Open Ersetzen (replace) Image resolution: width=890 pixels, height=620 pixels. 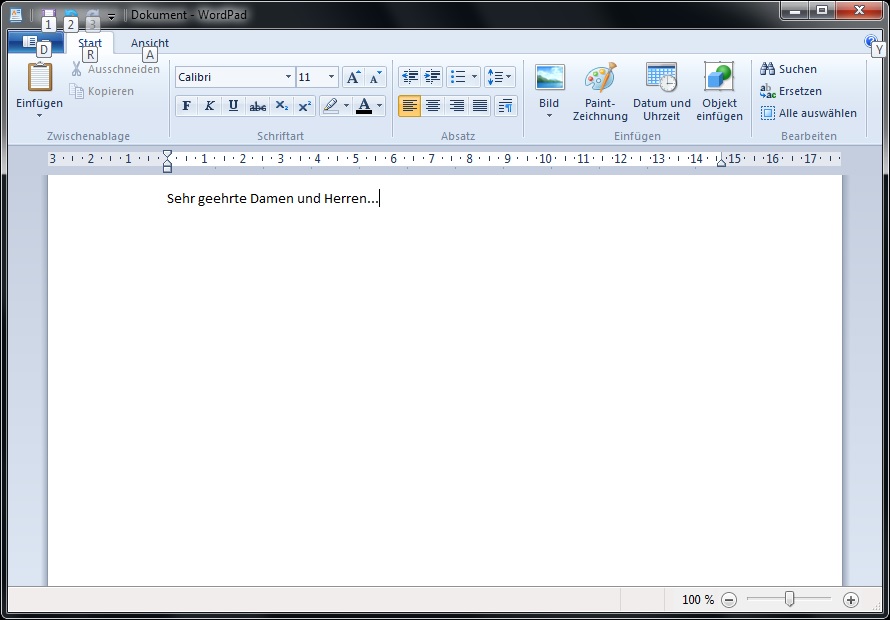[x=791, y=91]
